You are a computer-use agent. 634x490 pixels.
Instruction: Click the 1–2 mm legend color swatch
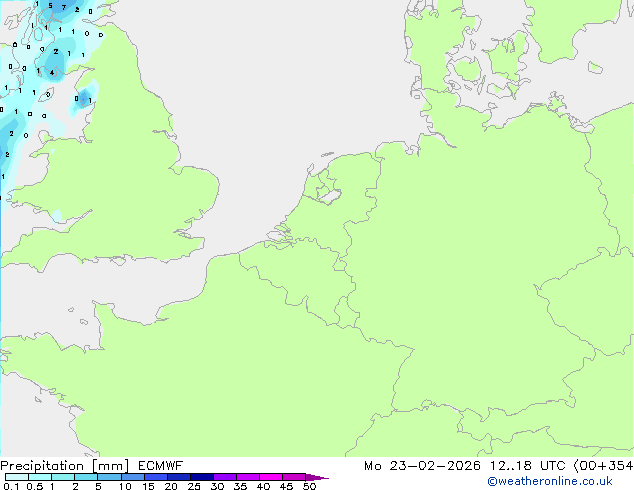[x=63, y=477]
